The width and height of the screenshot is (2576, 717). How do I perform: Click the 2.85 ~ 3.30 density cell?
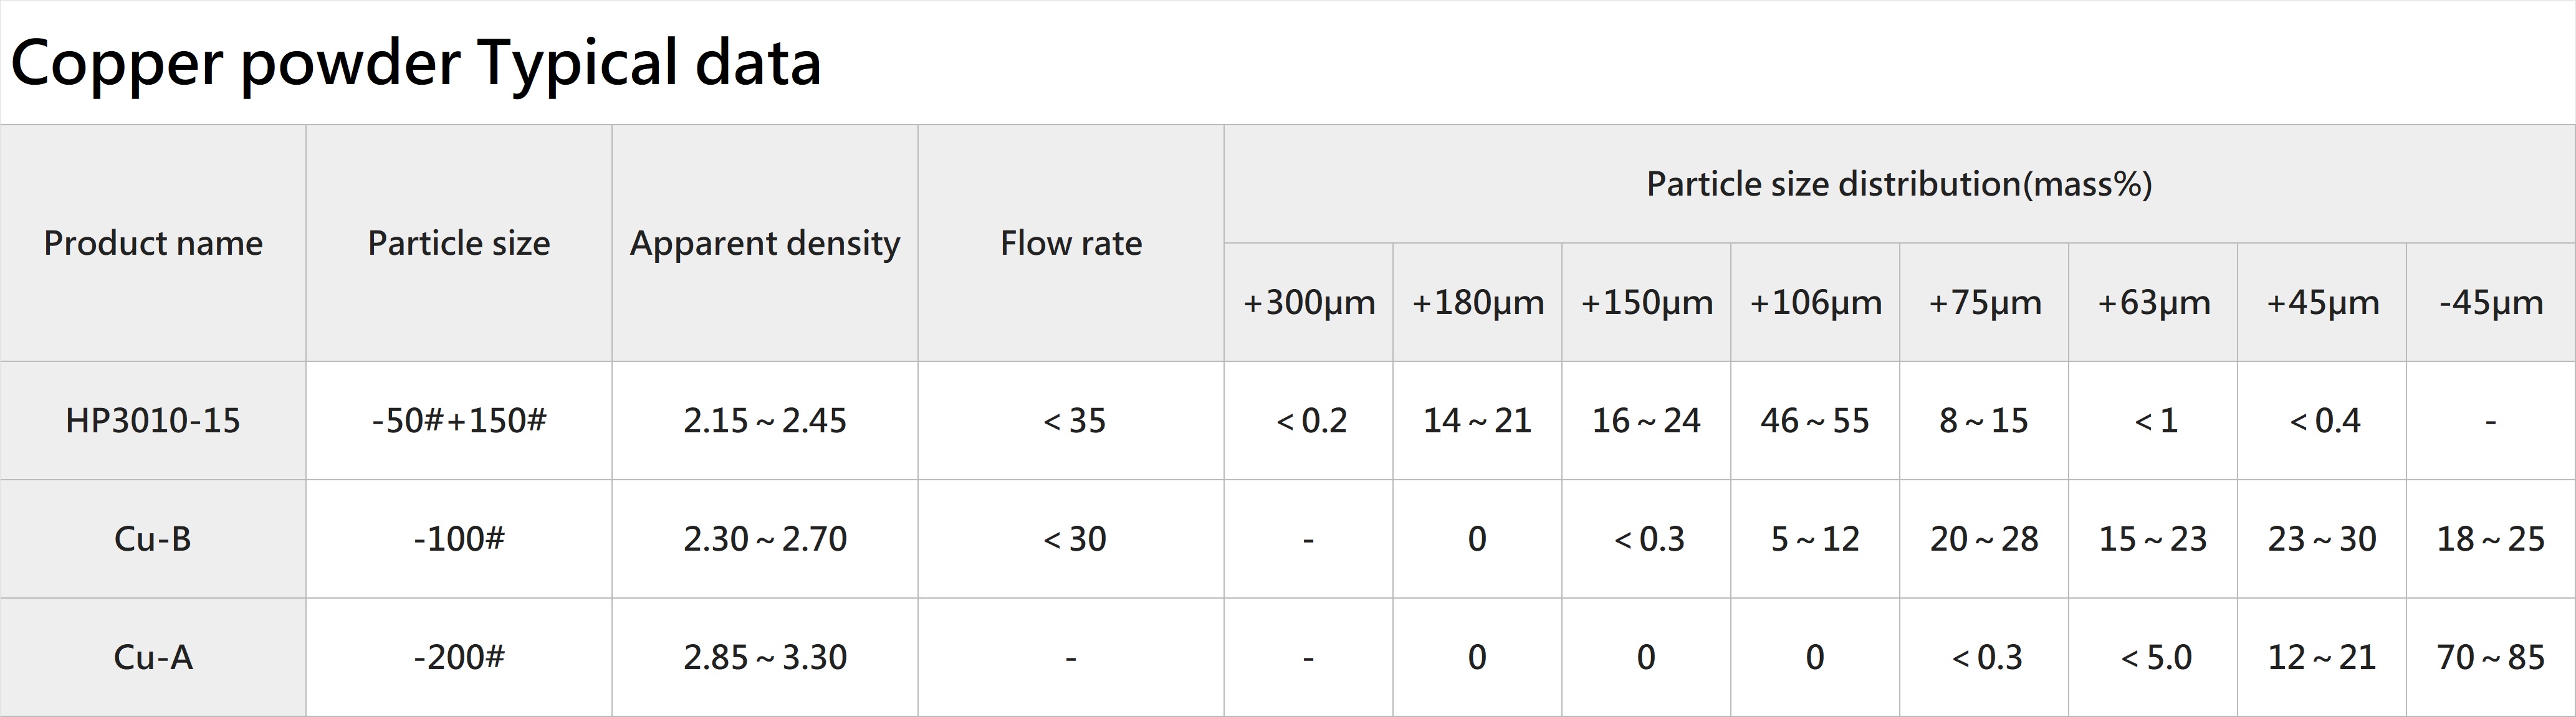click(765, 657)
